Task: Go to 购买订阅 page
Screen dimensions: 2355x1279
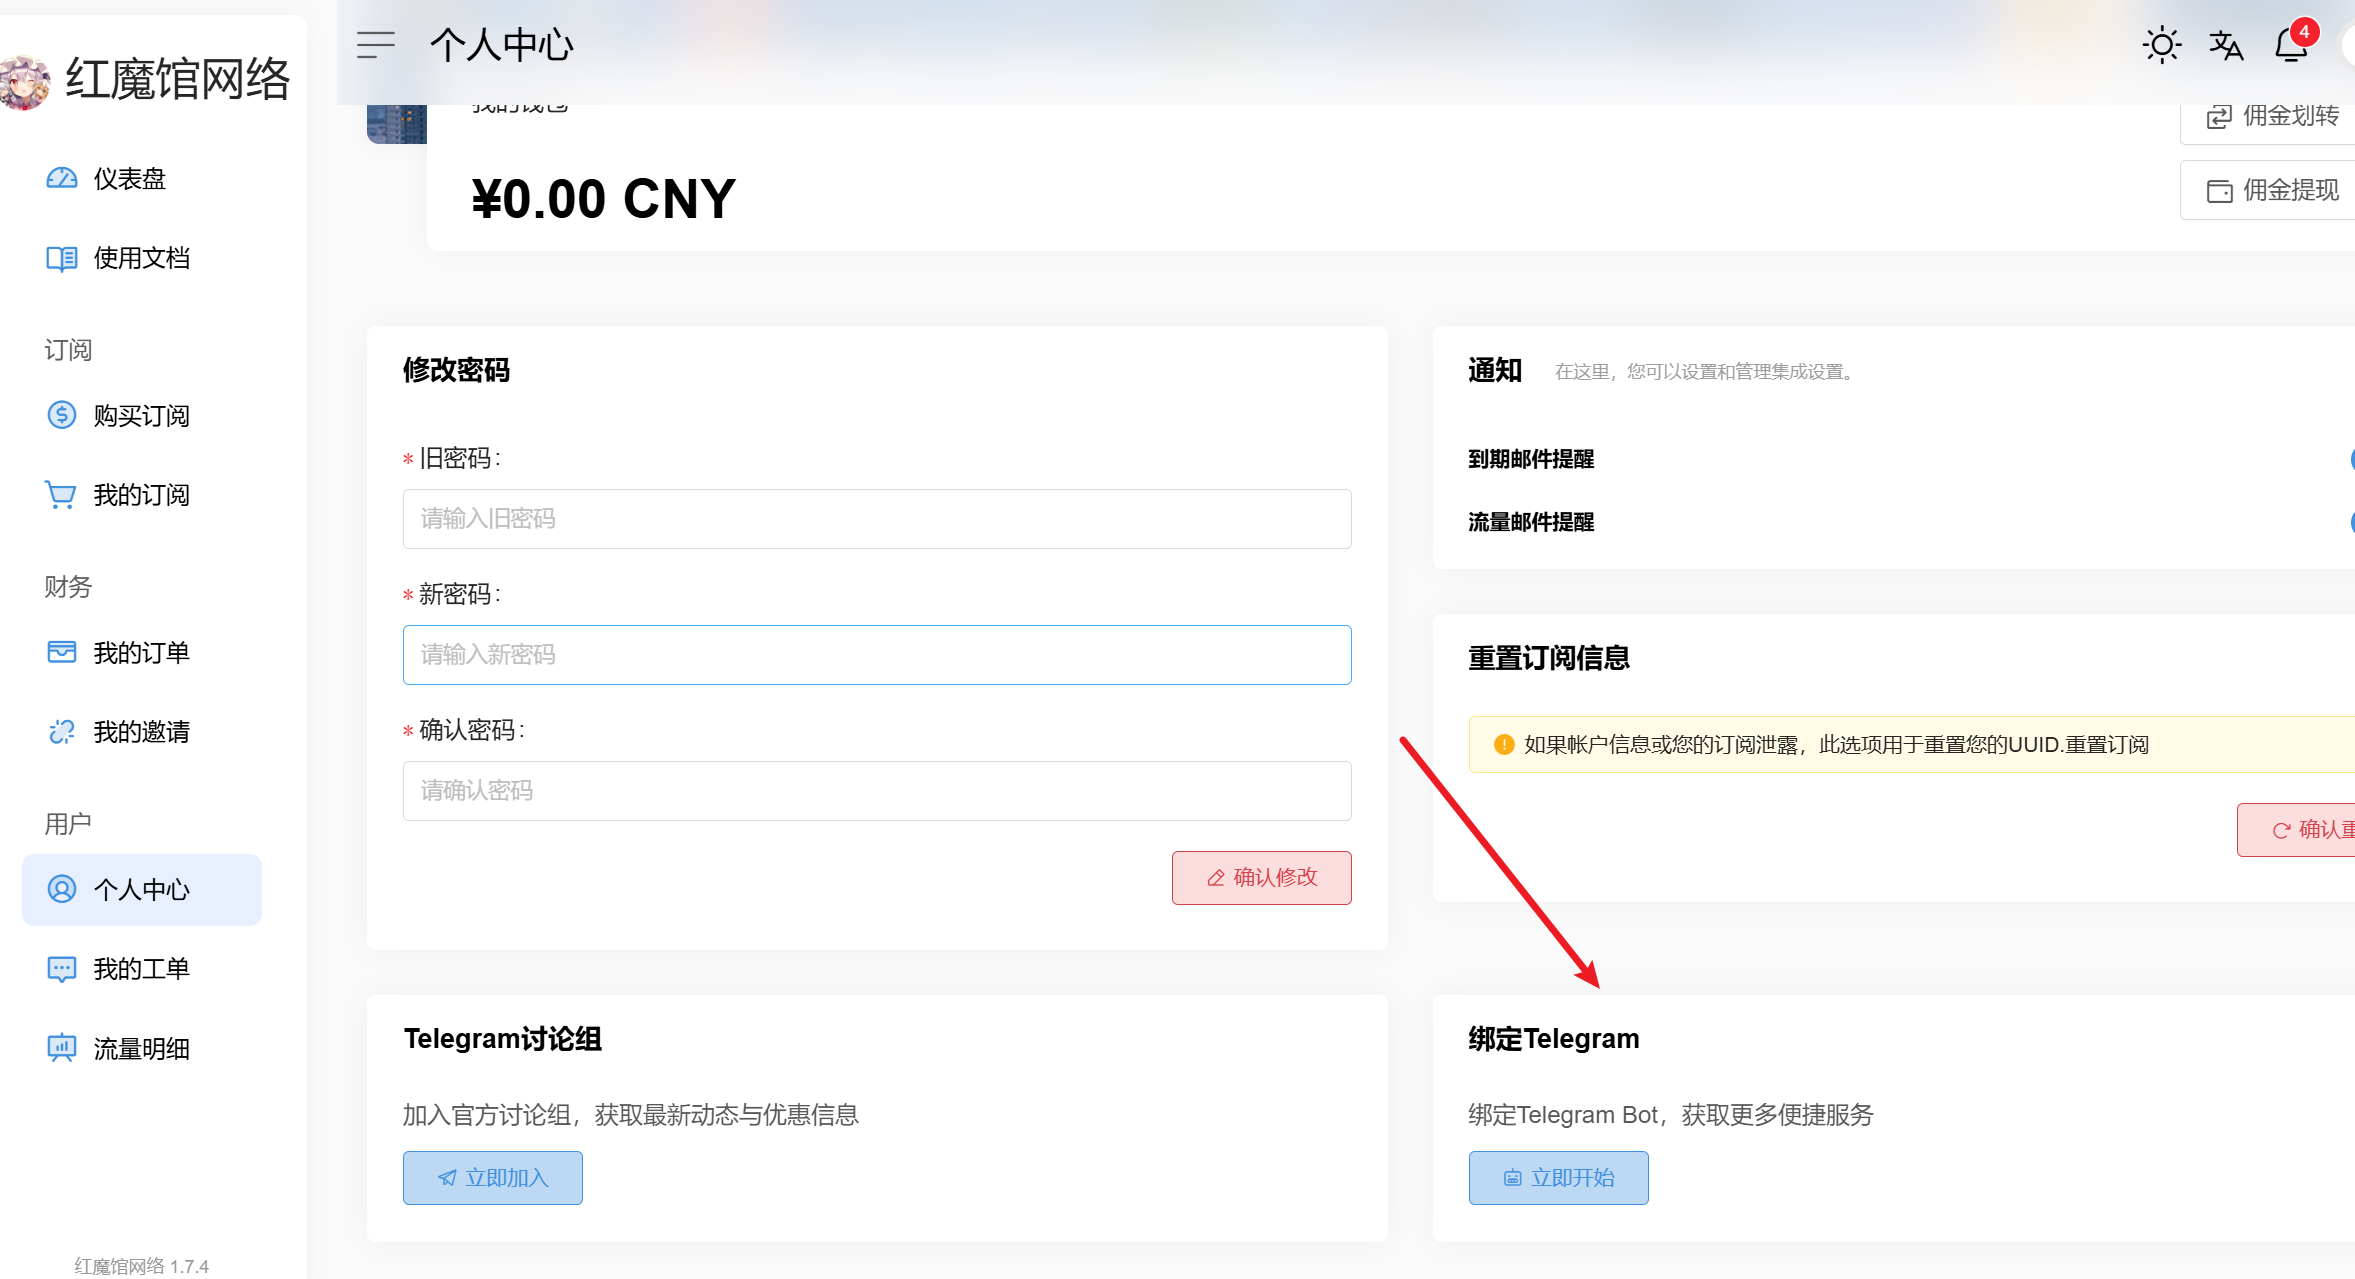Action: pyautogui.click(x=141, y=415)
